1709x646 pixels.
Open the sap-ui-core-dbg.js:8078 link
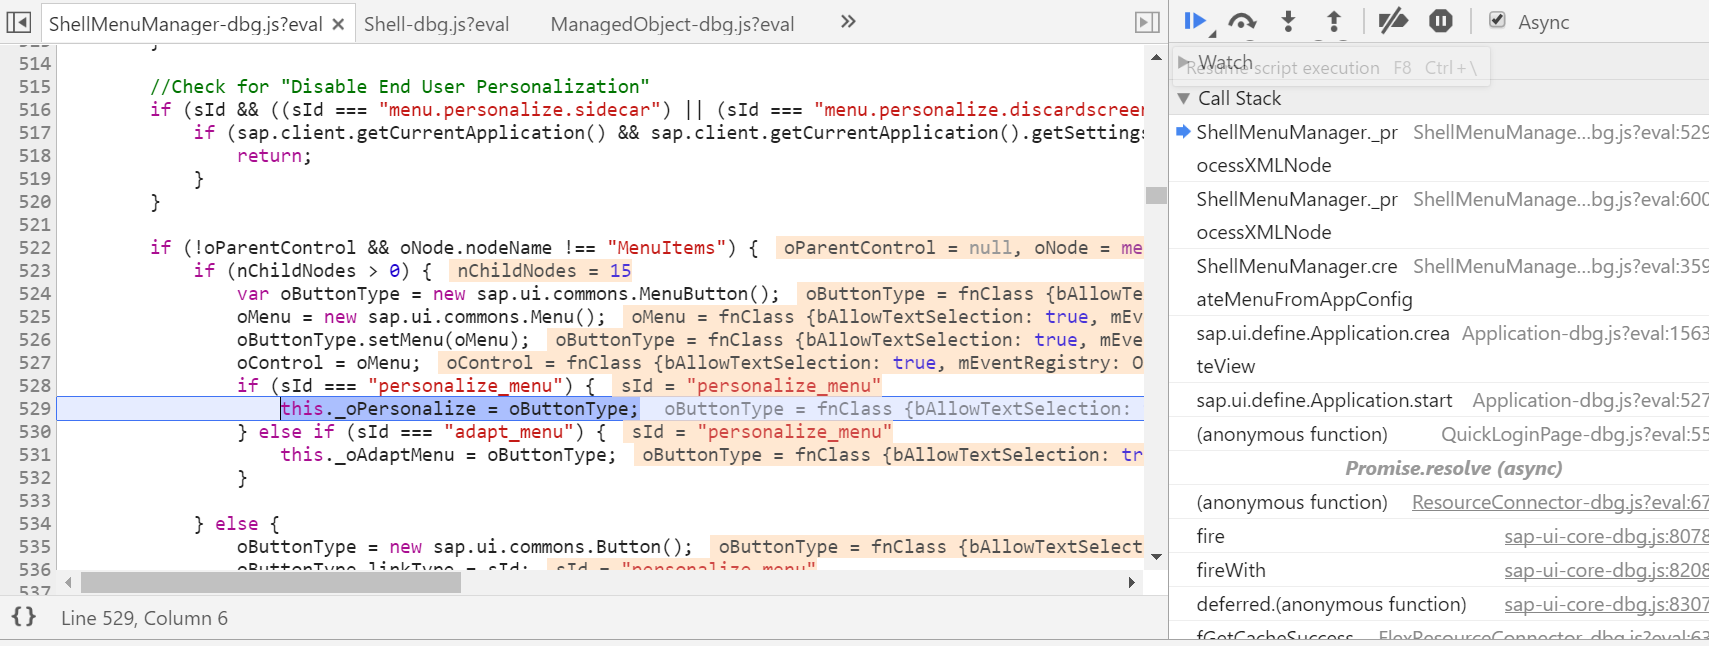[1606, 536]
